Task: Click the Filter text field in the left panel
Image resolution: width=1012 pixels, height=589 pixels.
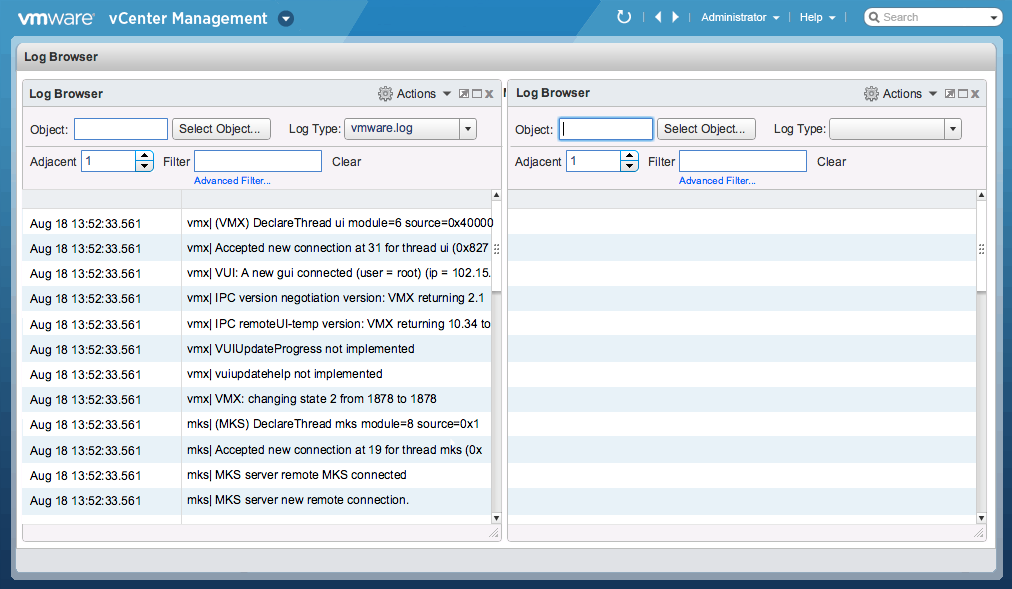Action: 258,161
